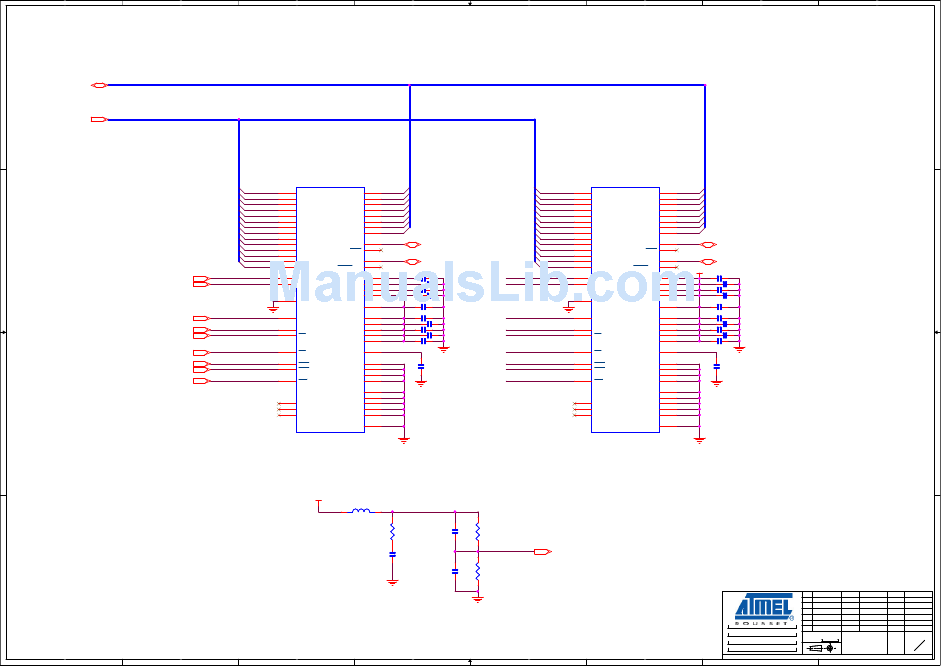This screenshot has height=671, width=950.
Task: Click the projection symbol in the title block
Action: (x=823, y=648)
